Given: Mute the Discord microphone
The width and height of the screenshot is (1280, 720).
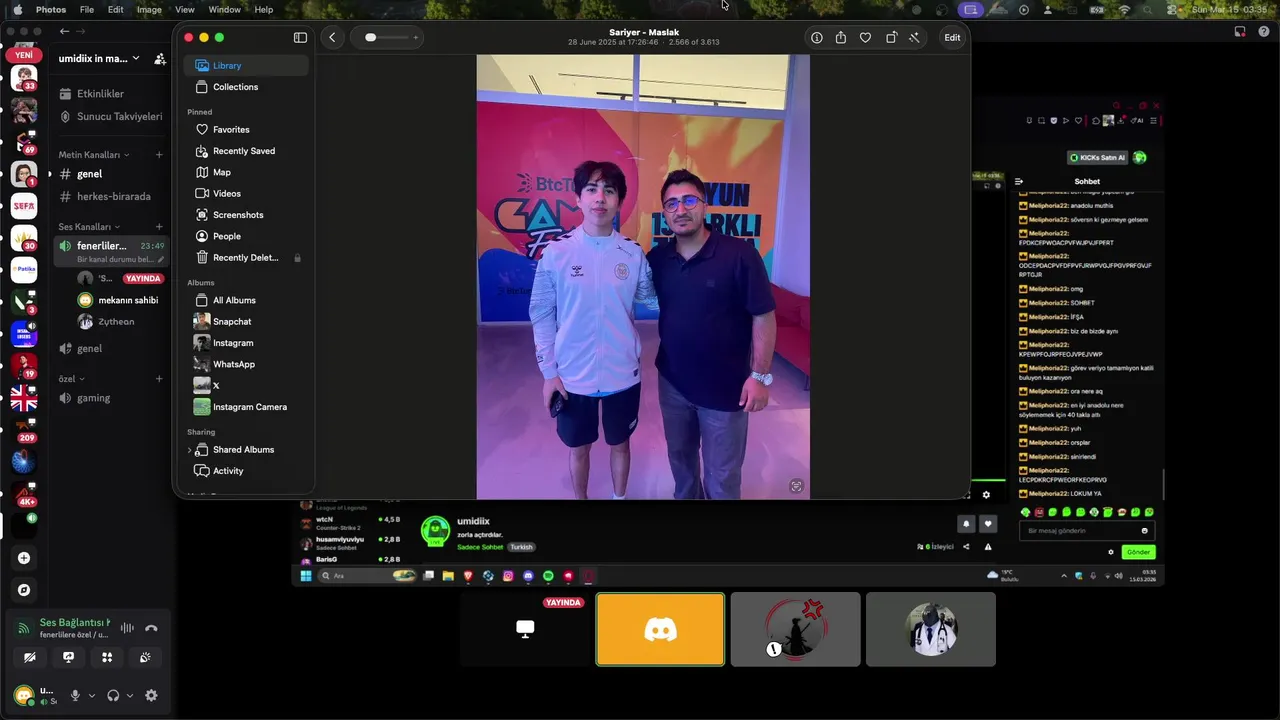Looking at the screenshot, I should (75, 696).
